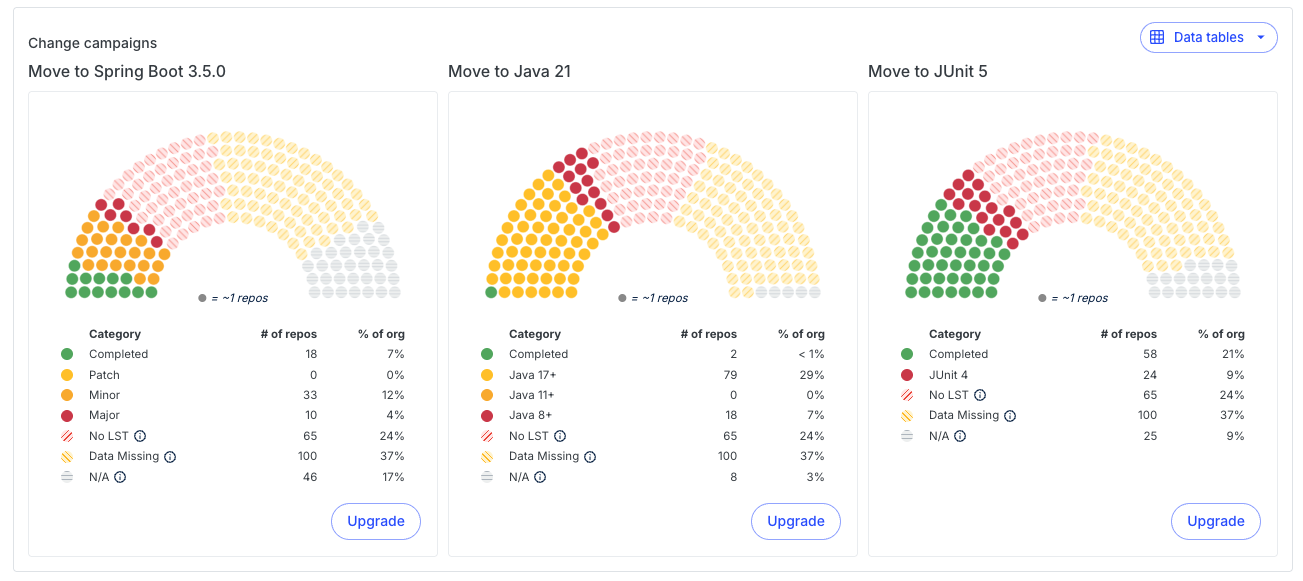Click info icon beside N/A in JUnit 5 table
1303x581 pixels.
(960, 436)
